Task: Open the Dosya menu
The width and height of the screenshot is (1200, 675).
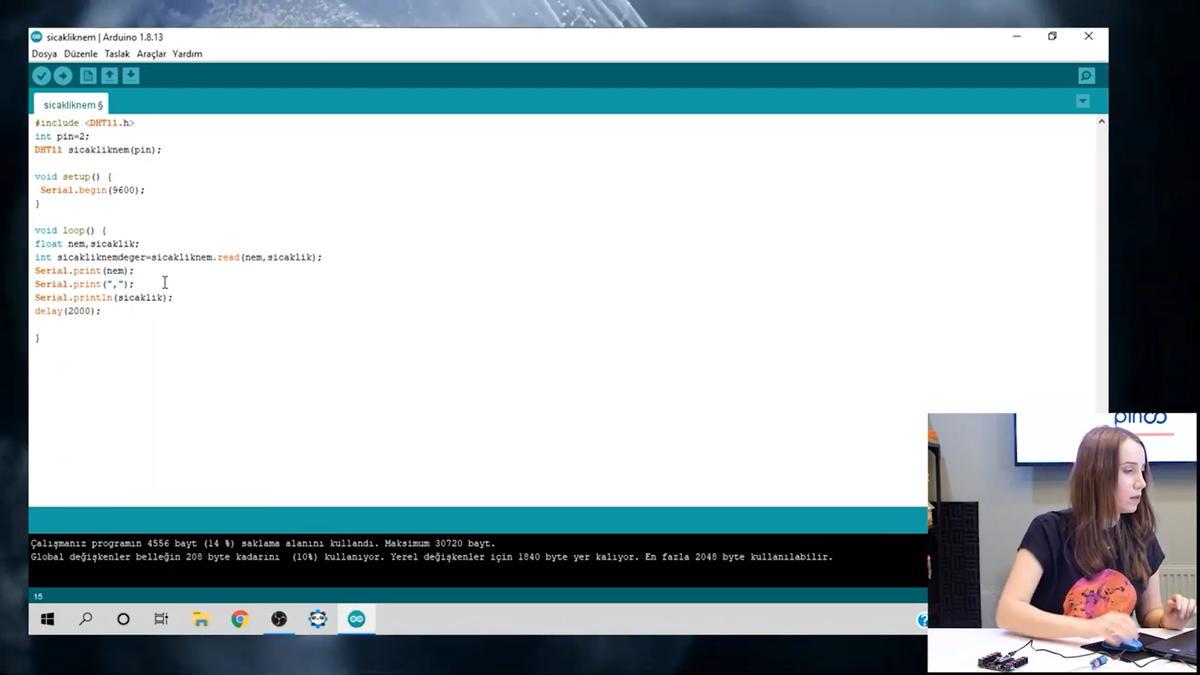Action: (44, 54)
